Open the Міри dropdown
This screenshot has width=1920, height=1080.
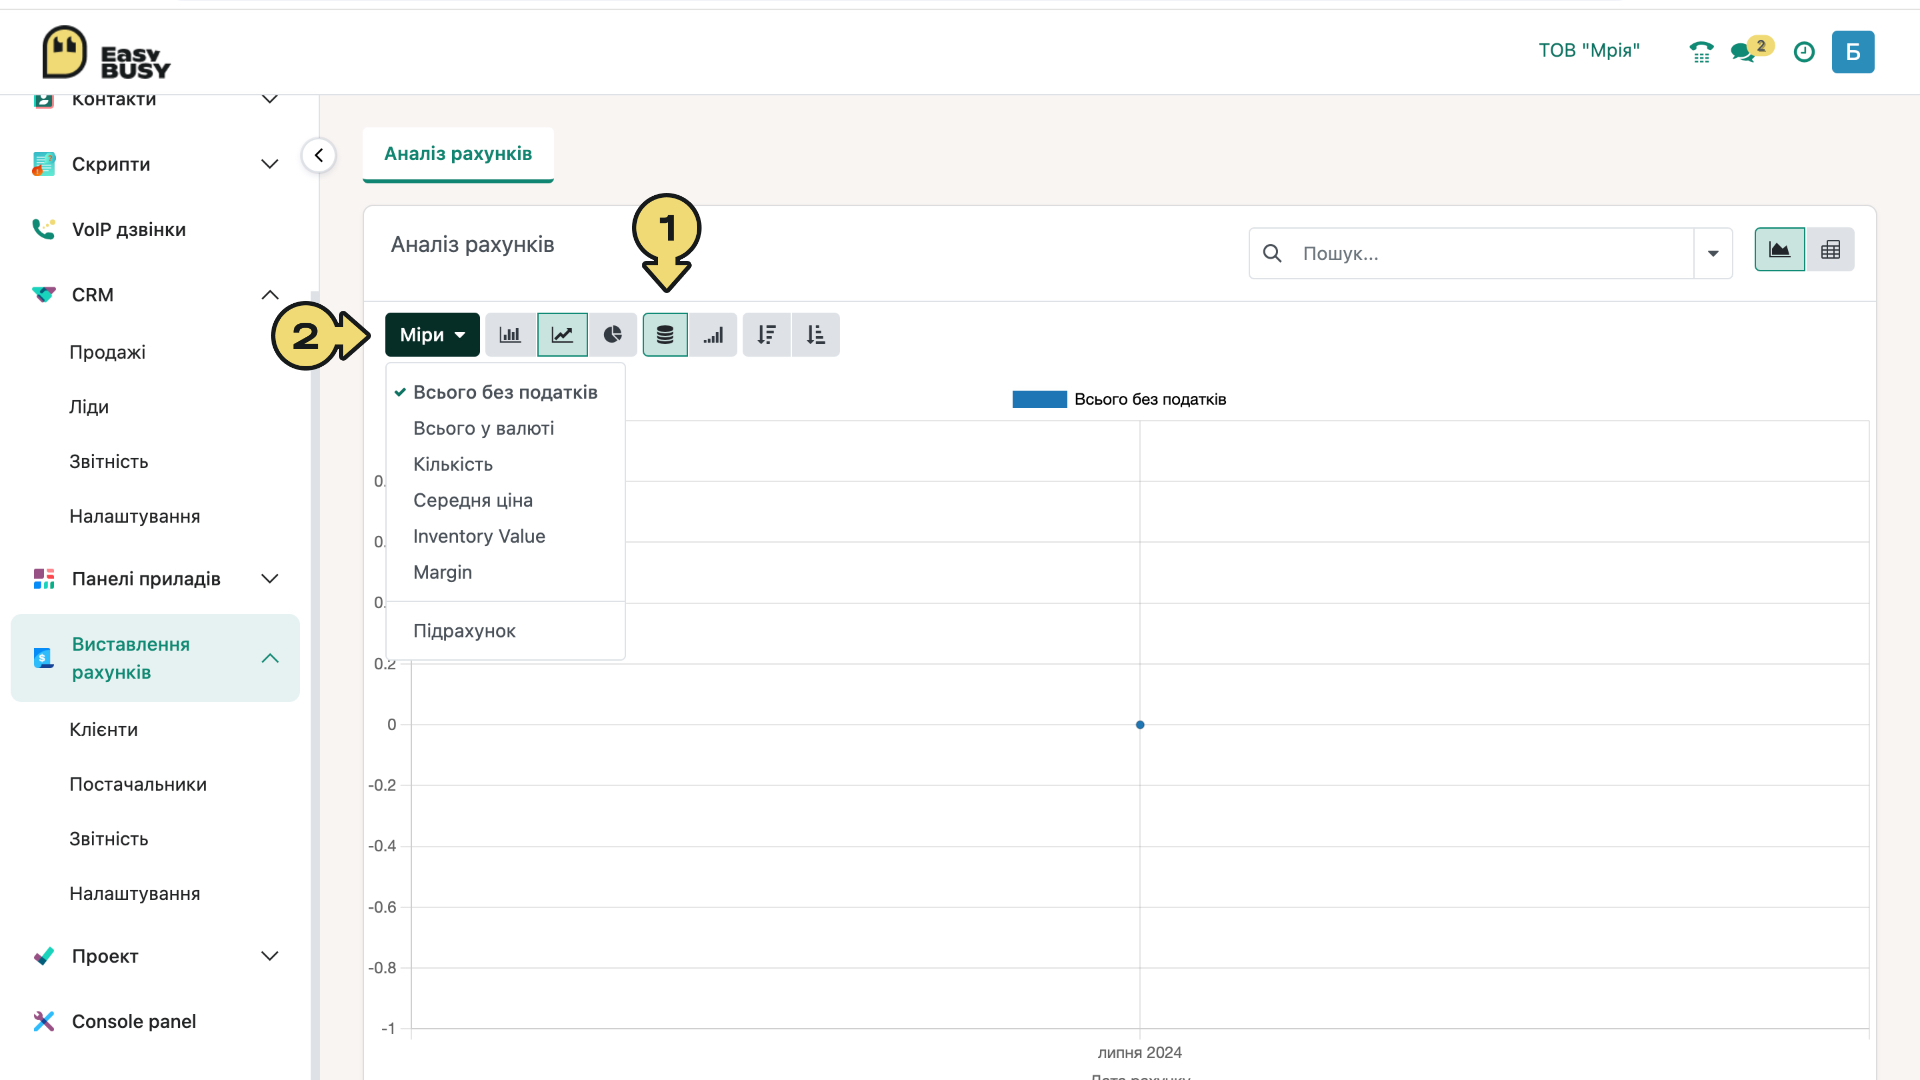[432, 335]
